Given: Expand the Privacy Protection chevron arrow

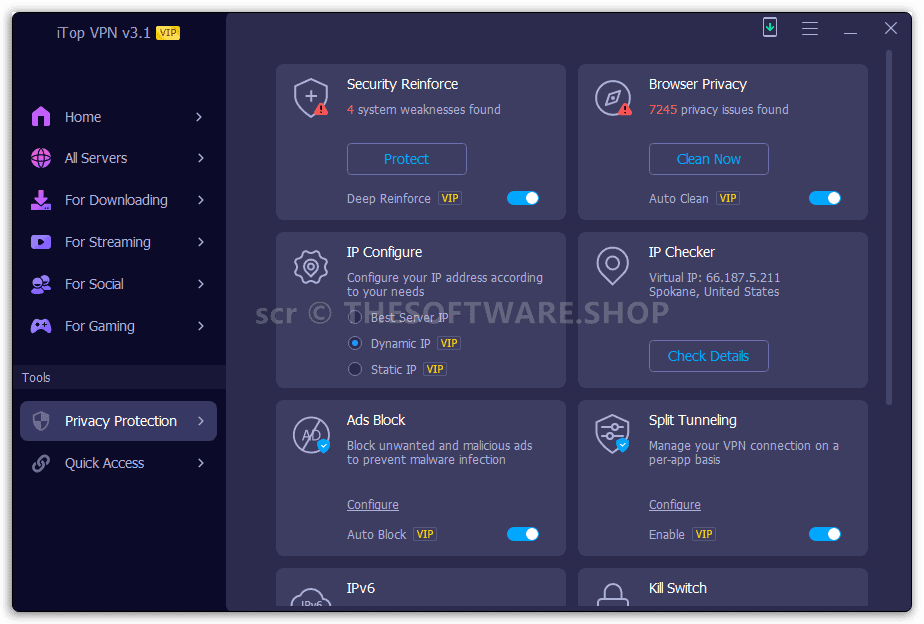Looking at the screenshot, I should click(201, 421).
